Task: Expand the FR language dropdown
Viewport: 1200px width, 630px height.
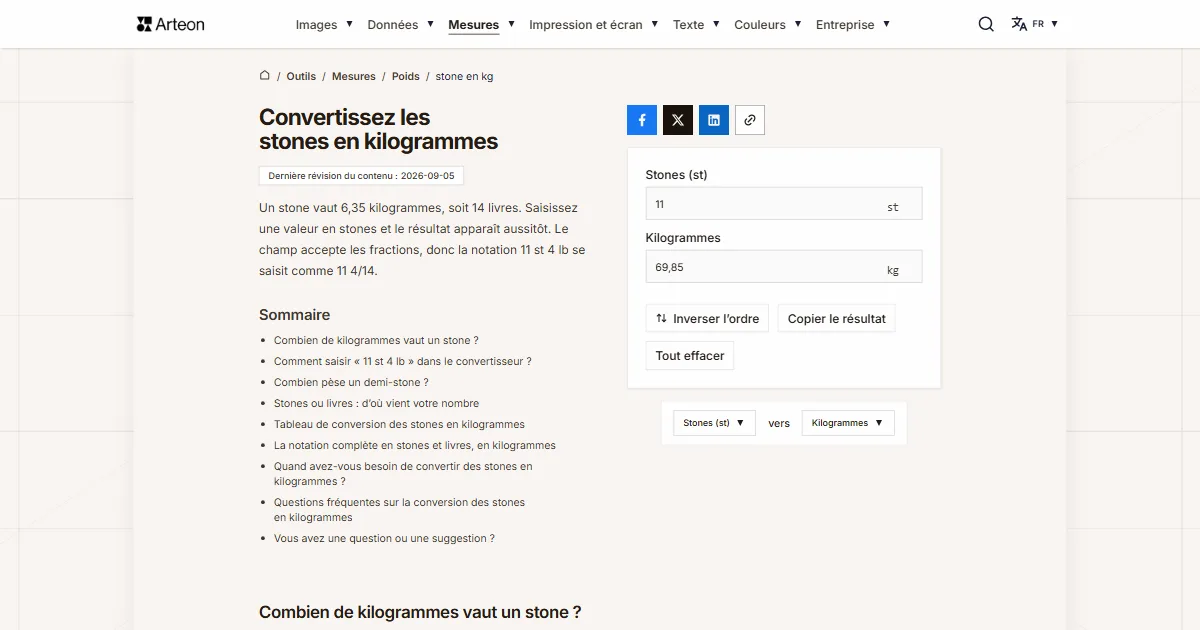Action: [x=1046, y=24]
